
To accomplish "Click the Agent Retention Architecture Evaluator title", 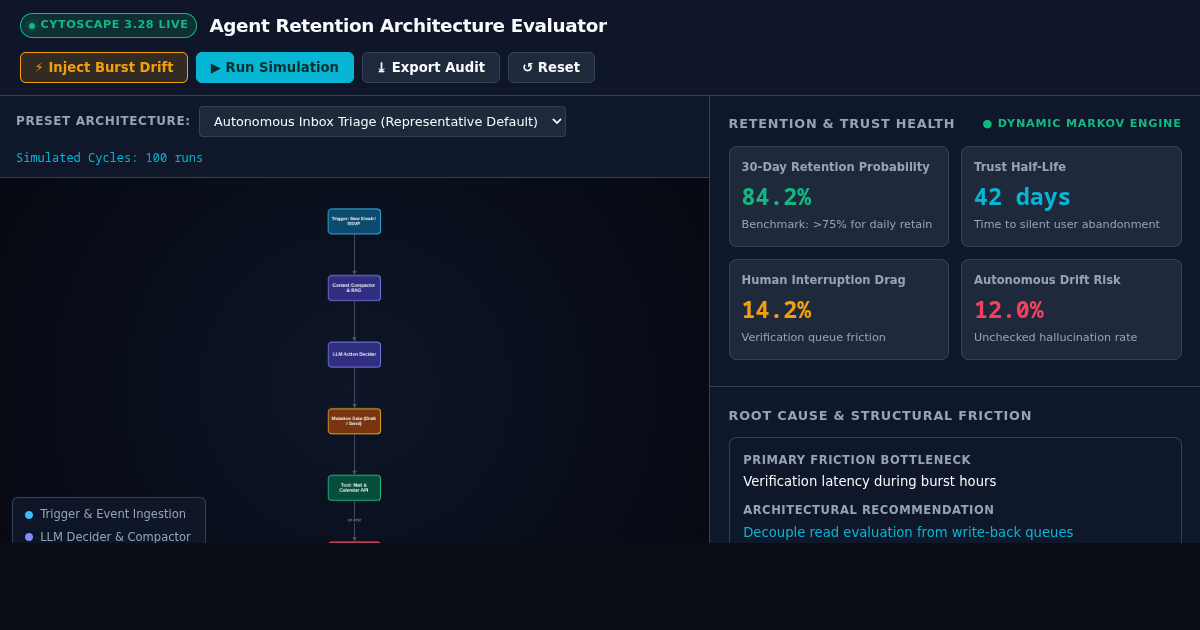I will pos(408,26).
